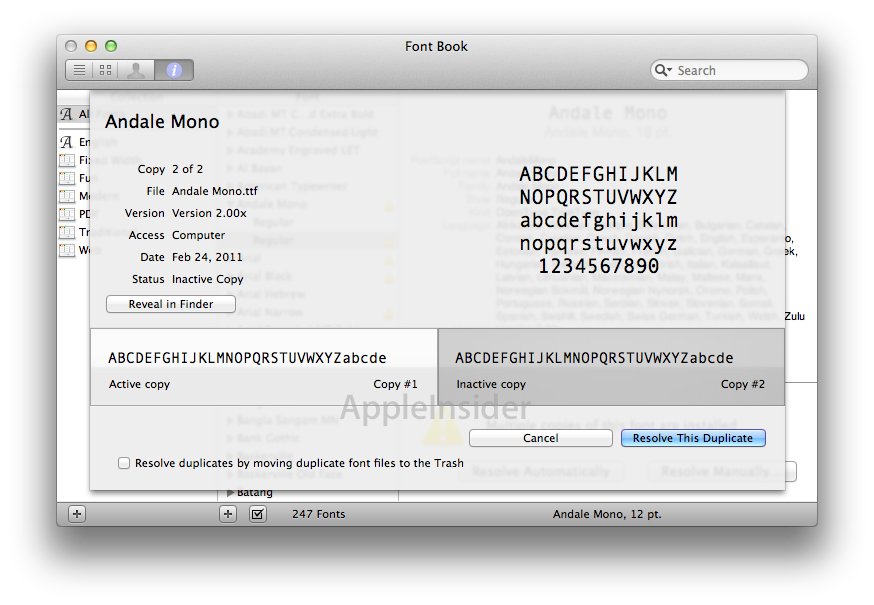Viewport: 874px width, 605px height.
Task: Click Resolve This Duplicate
Action: click(693, 438)
